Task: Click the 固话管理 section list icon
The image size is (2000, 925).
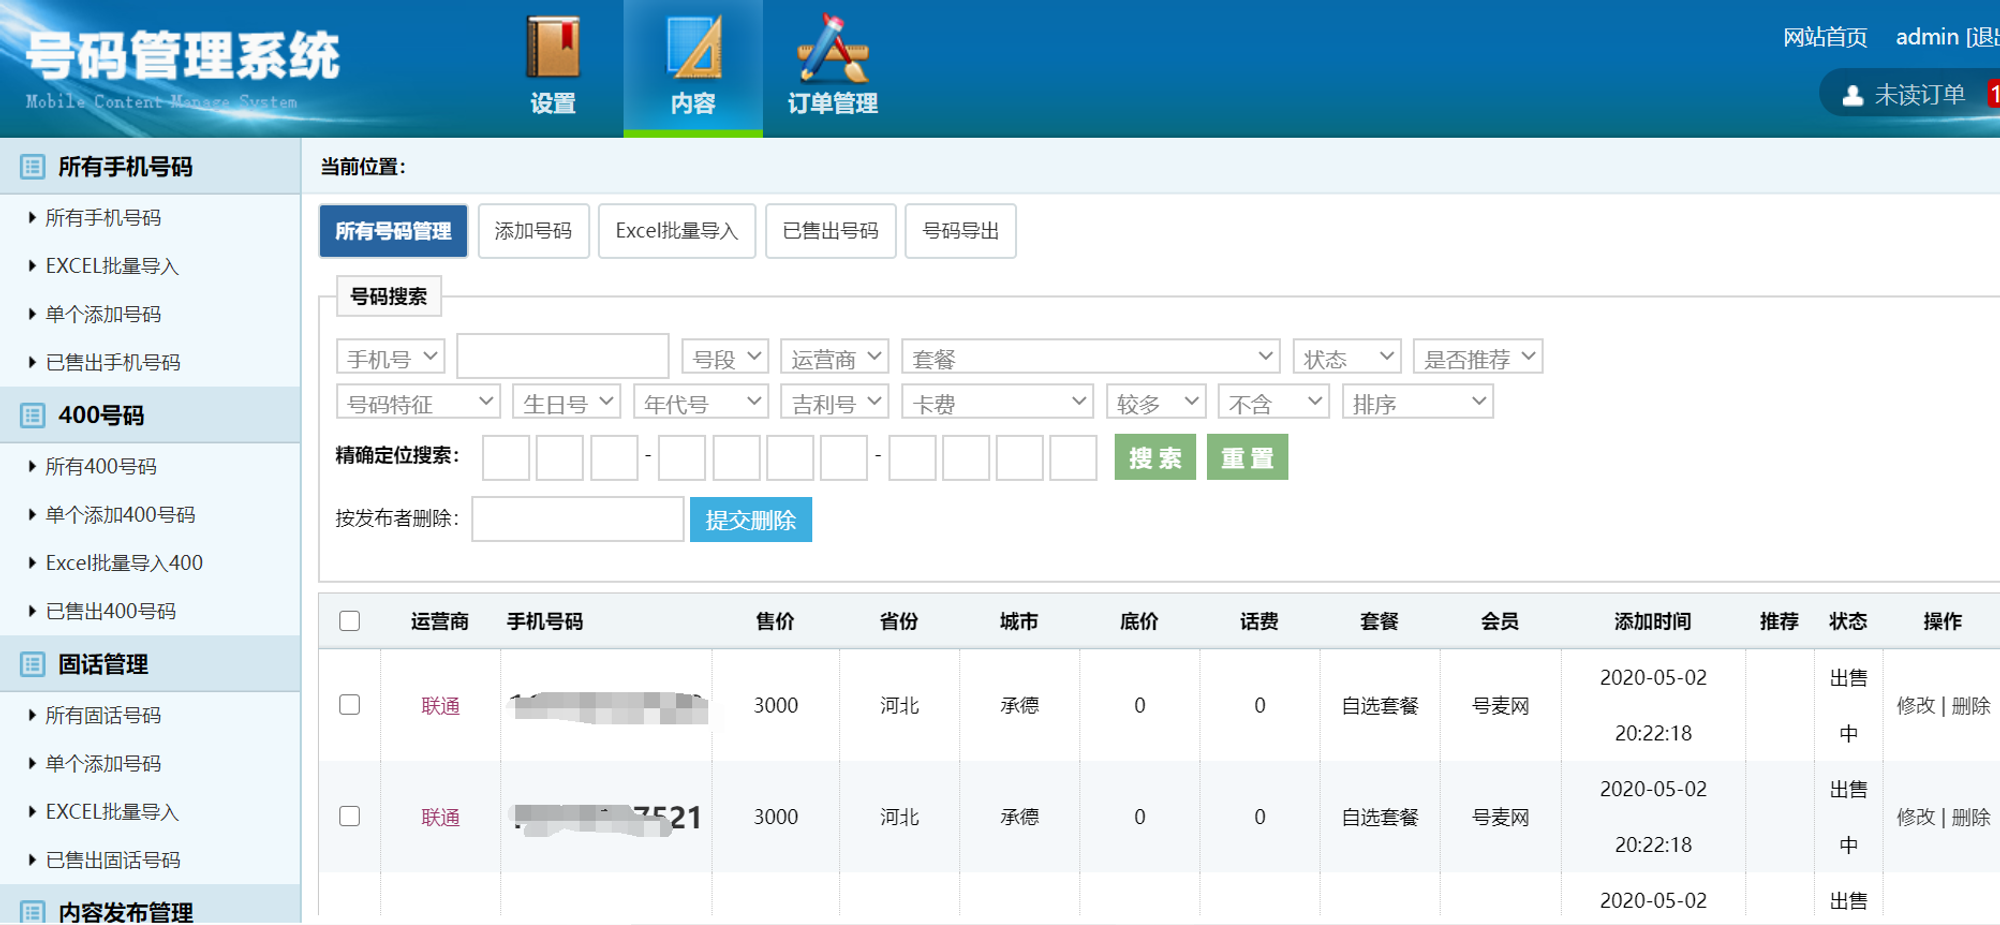Action: [x=33, y=664]
